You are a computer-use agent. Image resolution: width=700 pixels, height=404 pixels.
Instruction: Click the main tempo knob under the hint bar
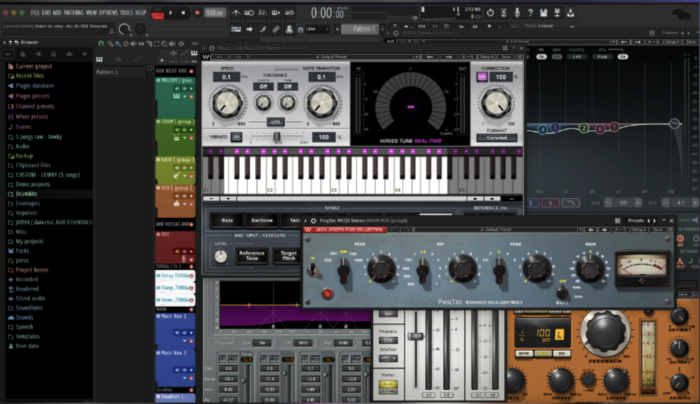tap(125, 29)
